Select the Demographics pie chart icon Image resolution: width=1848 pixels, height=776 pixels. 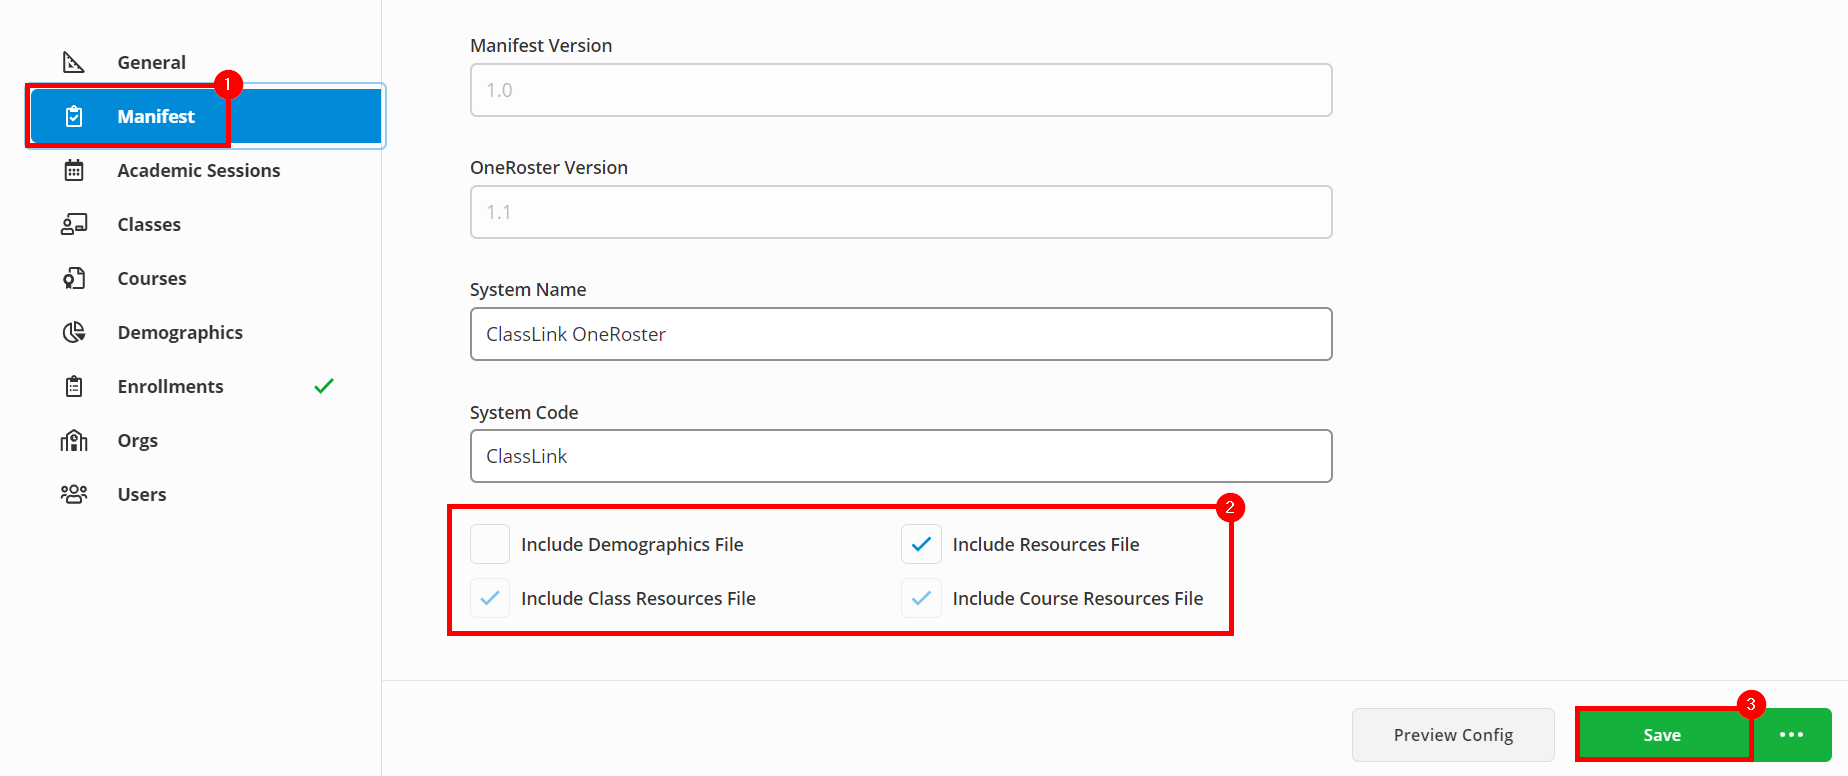74,332
